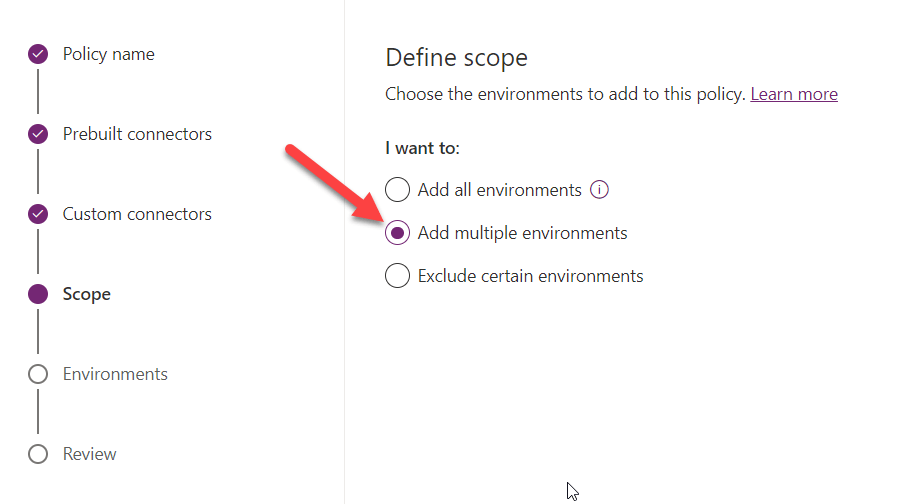
Task: Navigate to the Environments step label
Action: [115, 374]
